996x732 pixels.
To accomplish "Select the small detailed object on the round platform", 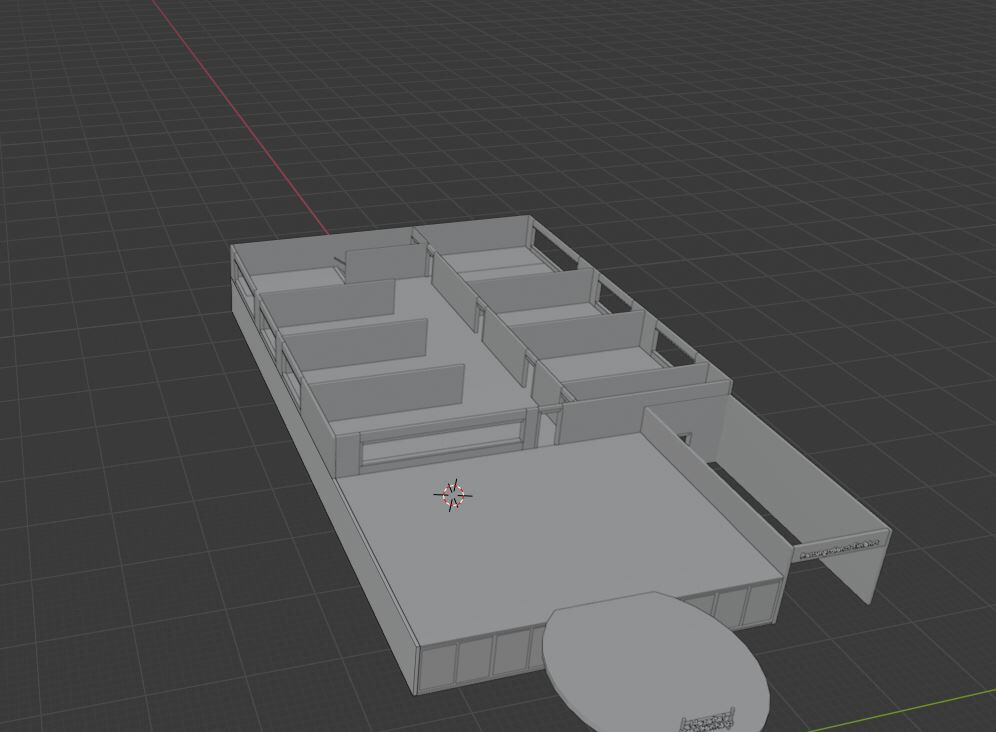I will click(708, 720).
